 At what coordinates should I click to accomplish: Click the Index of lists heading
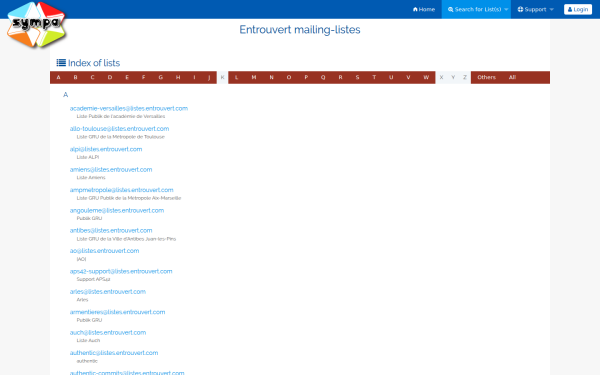pos(94,63)
